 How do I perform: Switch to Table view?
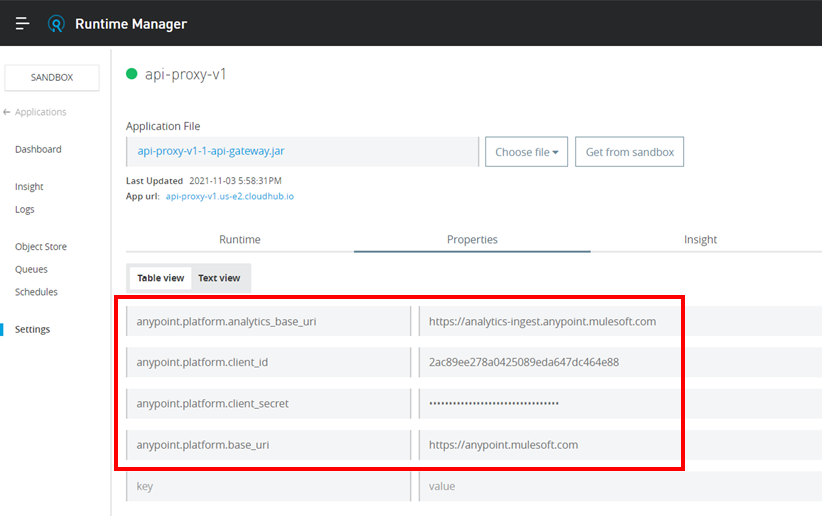tap(161, 278)
